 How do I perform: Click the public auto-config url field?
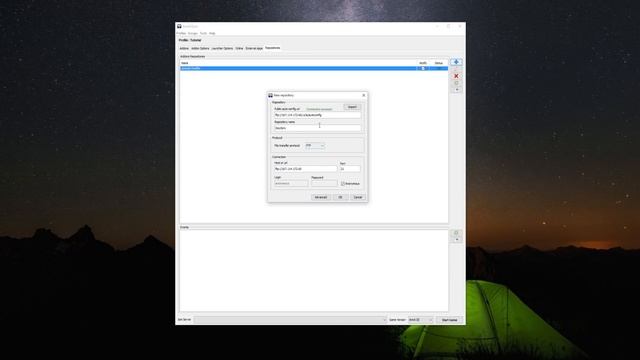[x=318, y=115]
